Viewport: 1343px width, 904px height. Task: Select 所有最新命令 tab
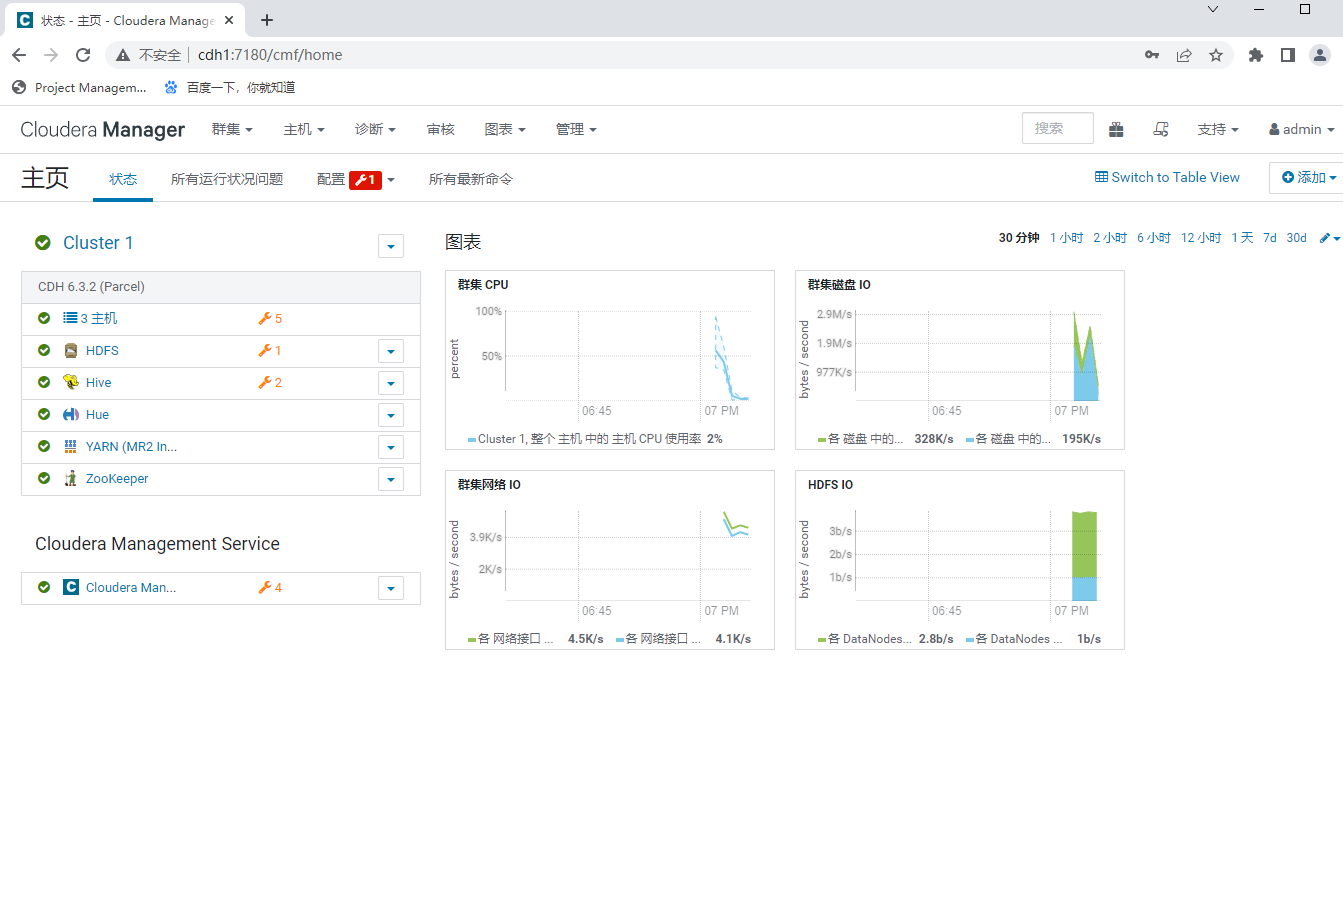pyautogui.click(x=471, y=179)
